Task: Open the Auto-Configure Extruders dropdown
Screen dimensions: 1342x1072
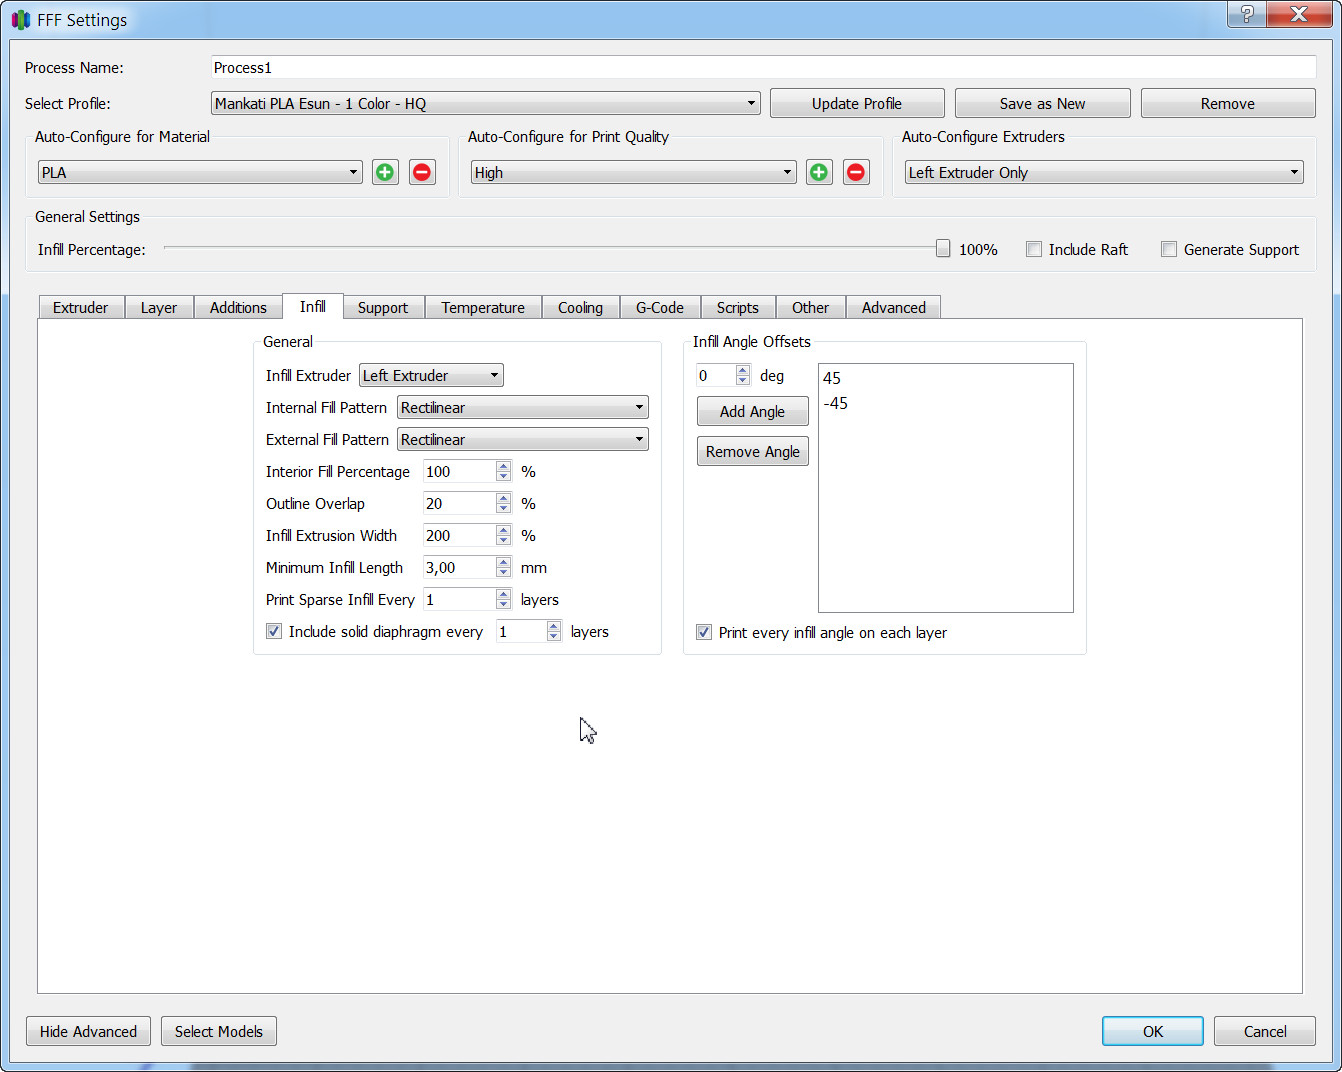Action: [1104, 172]
